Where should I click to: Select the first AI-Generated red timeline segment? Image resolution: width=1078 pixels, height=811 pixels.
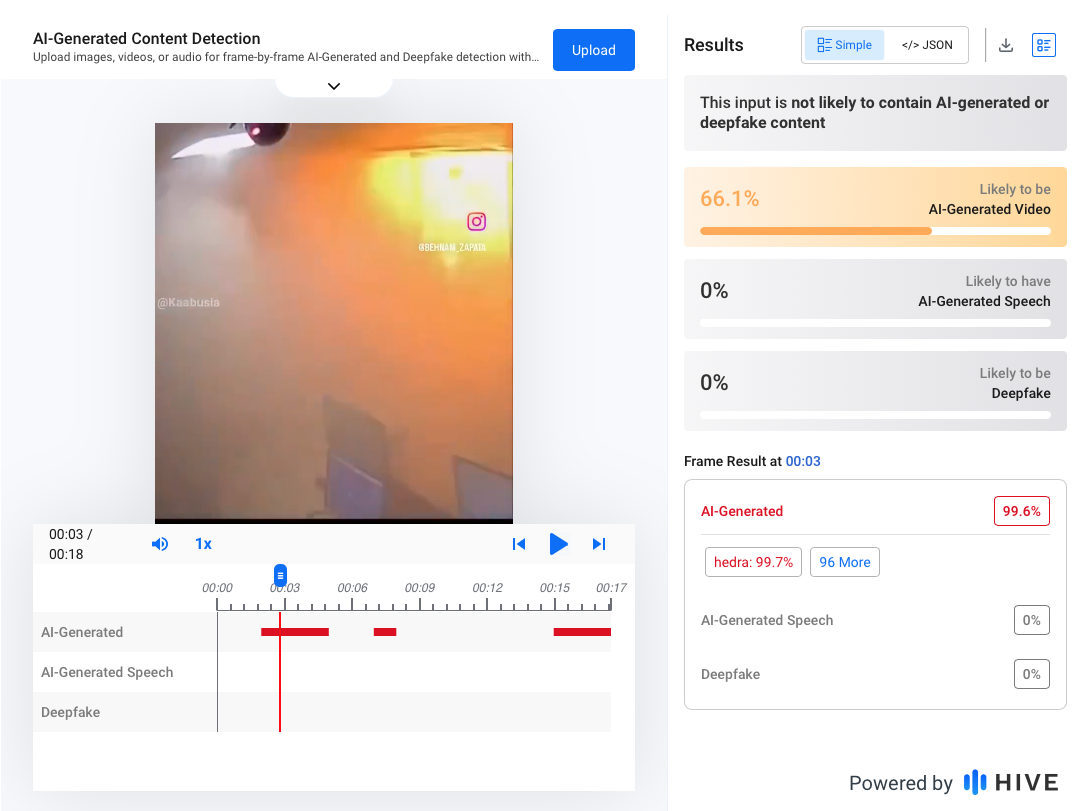click(x=295, y=632)
